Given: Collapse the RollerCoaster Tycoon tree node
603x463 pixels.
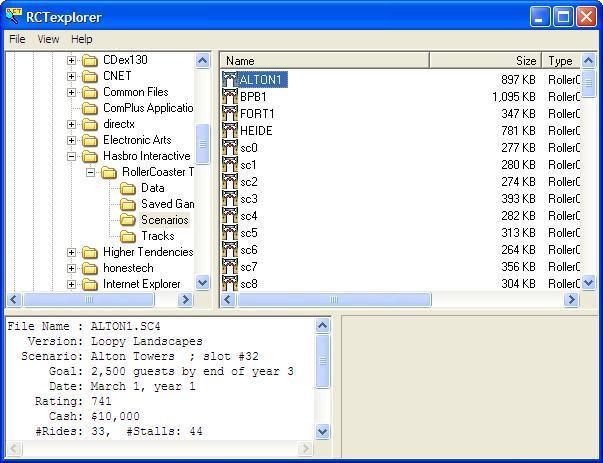Looking at the screenshot, I should click(90, 172).
